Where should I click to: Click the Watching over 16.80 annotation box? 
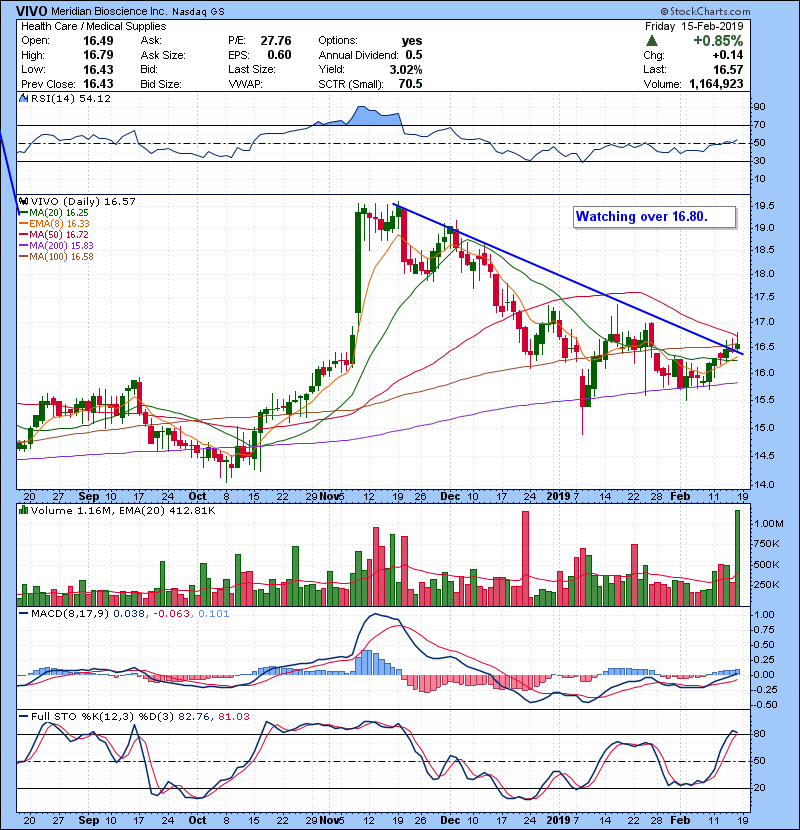point(654,217)
